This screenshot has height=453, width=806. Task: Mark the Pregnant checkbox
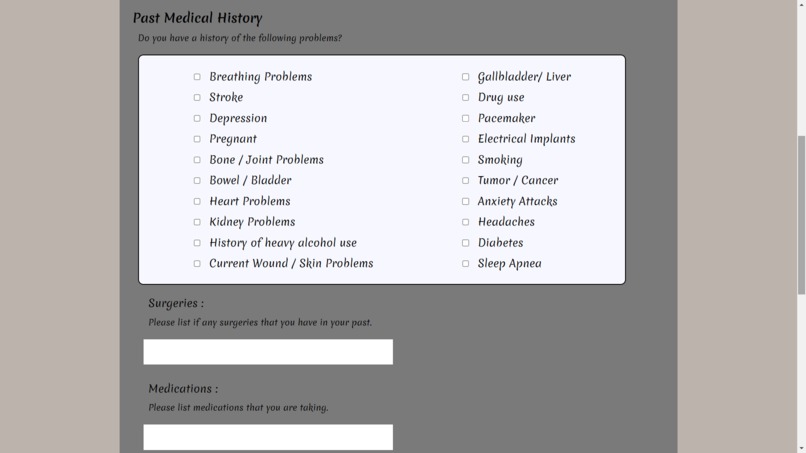[197, 139]
